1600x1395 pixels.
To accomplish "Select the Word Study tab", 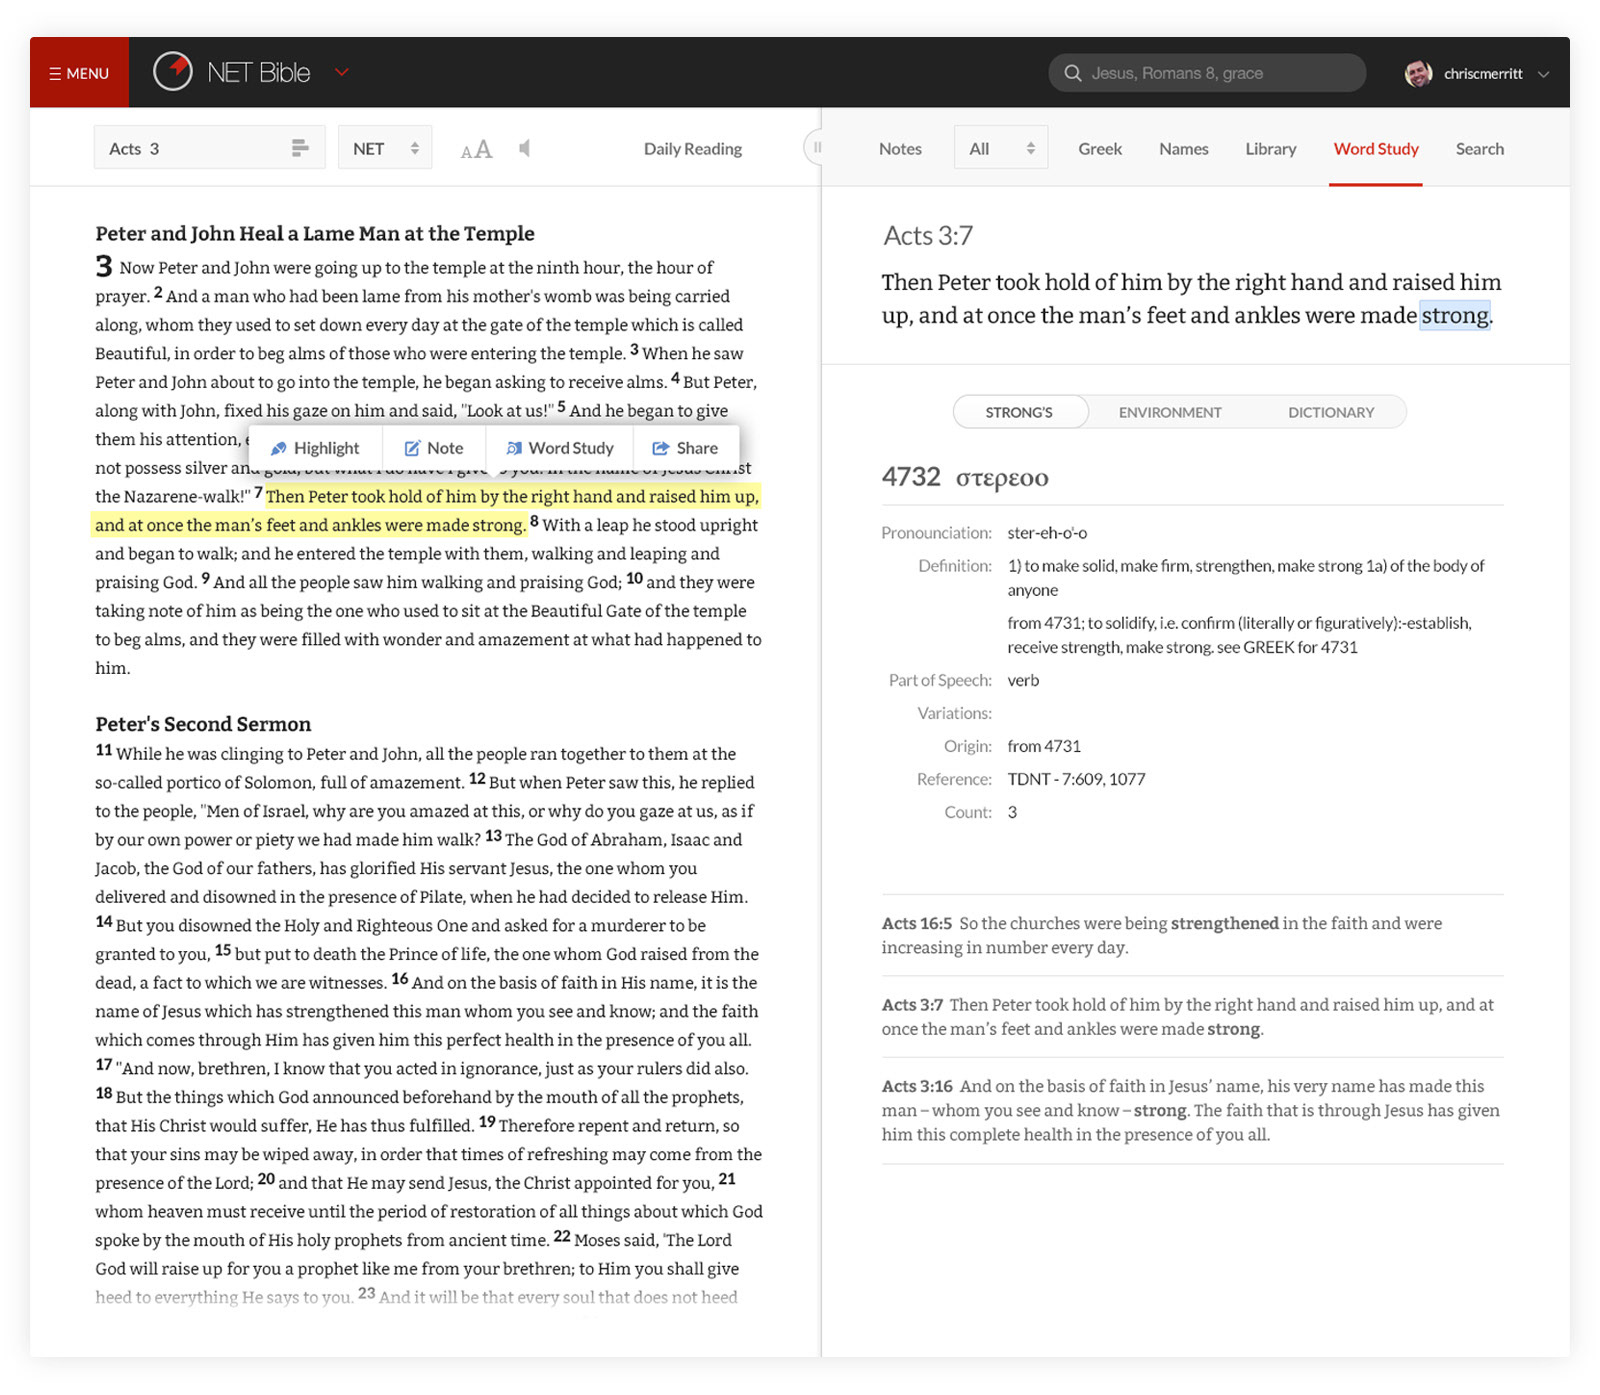I will 1376,149.
